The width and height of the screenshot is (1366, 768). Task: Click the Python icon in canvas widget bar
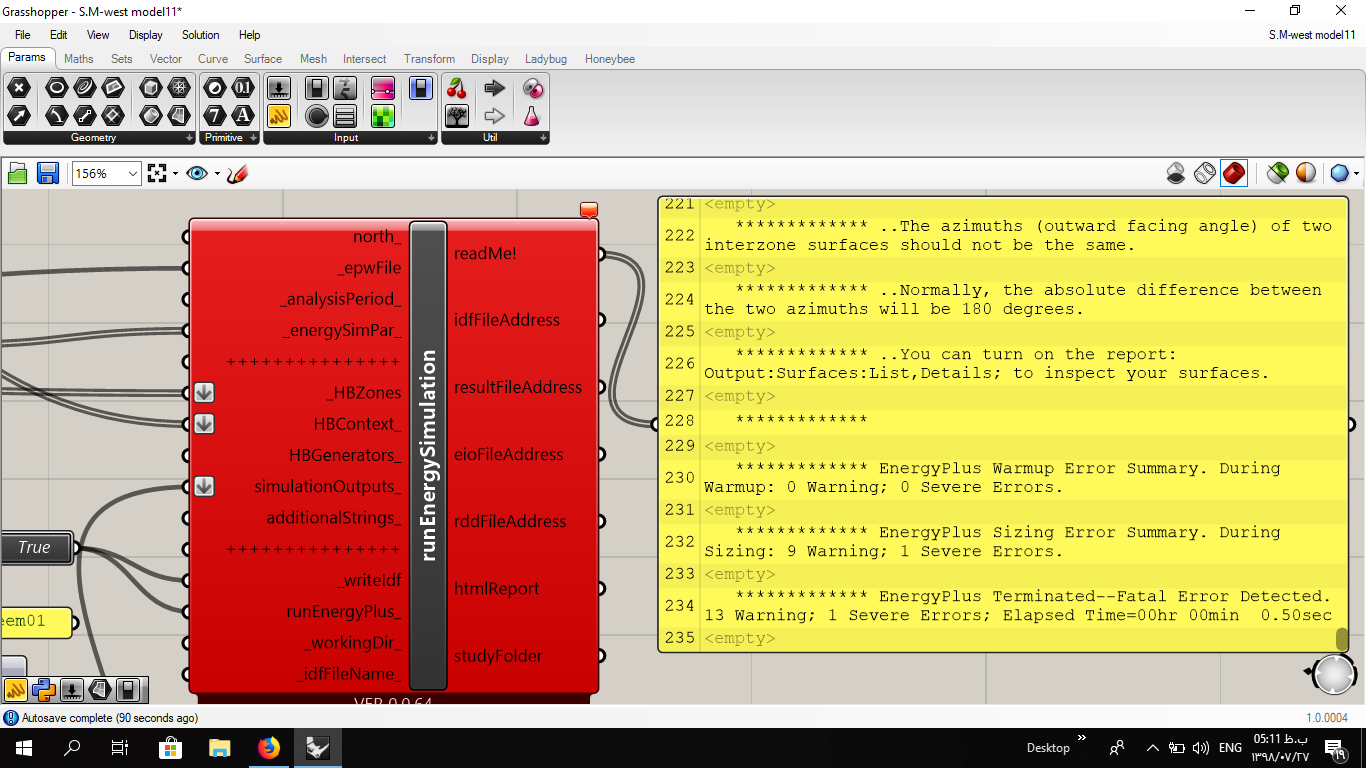click(43, 689)
